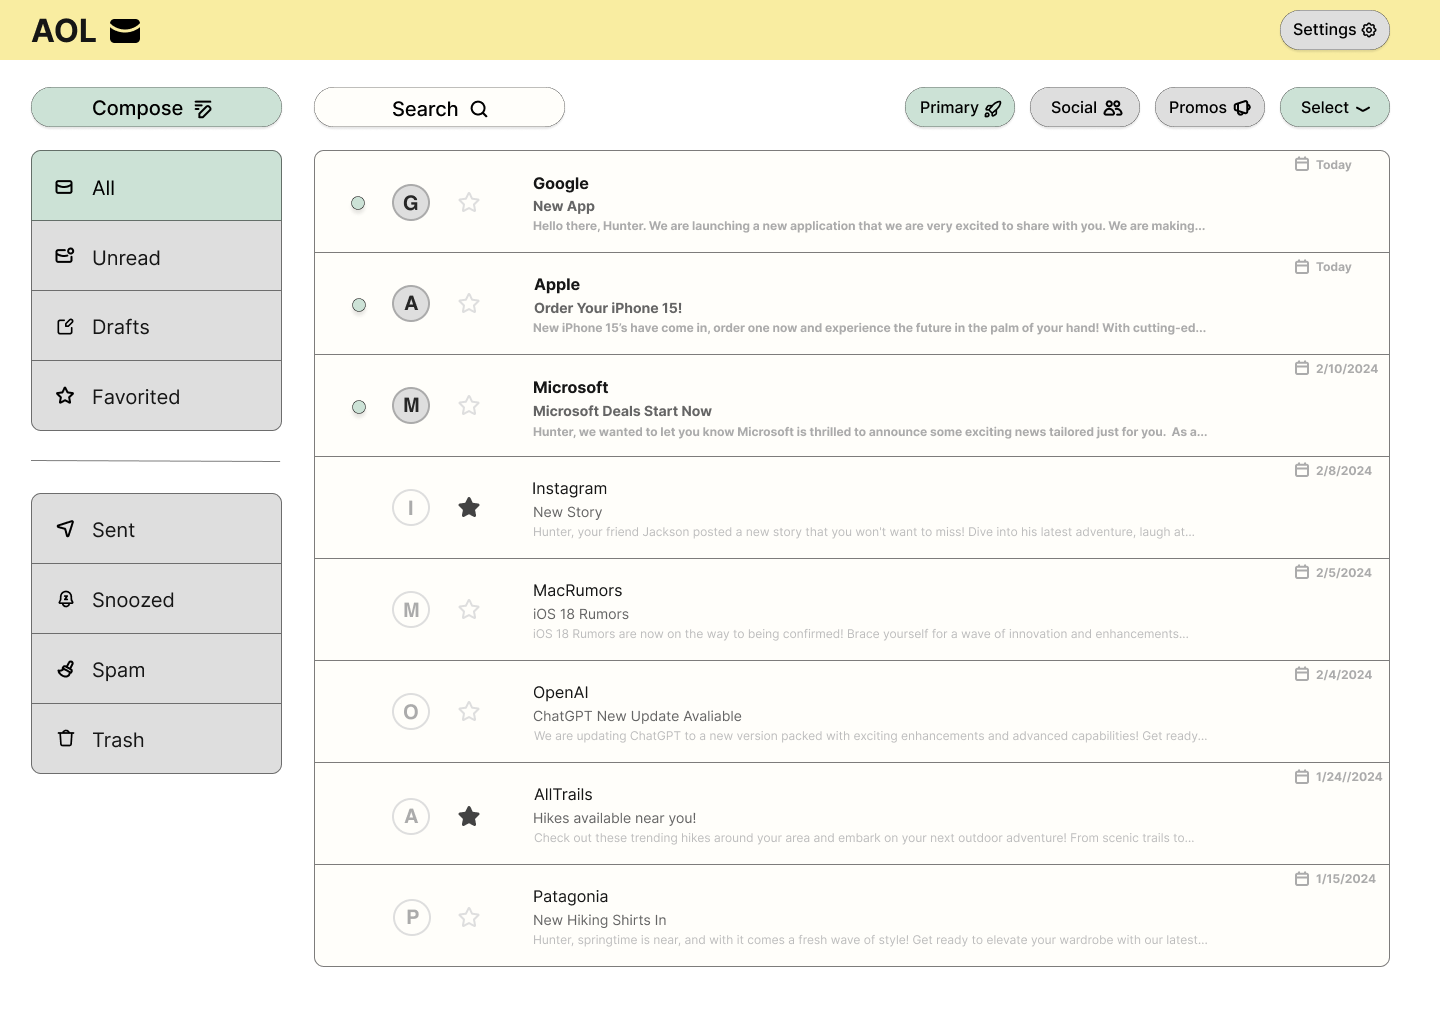
Task: Click calendar icon beside 2/8/2024
Action: [x=1302, y=470]
